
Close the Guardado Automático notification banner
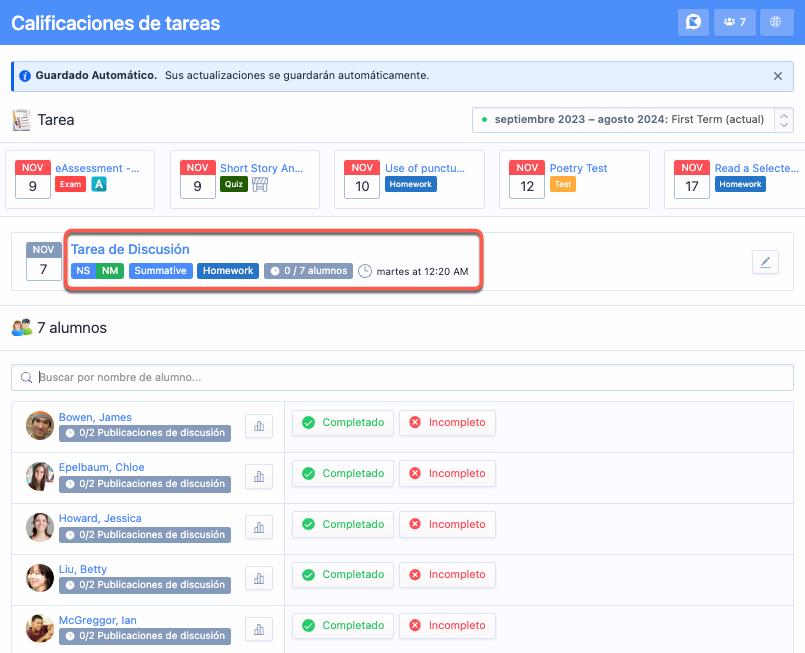point(778,76)
